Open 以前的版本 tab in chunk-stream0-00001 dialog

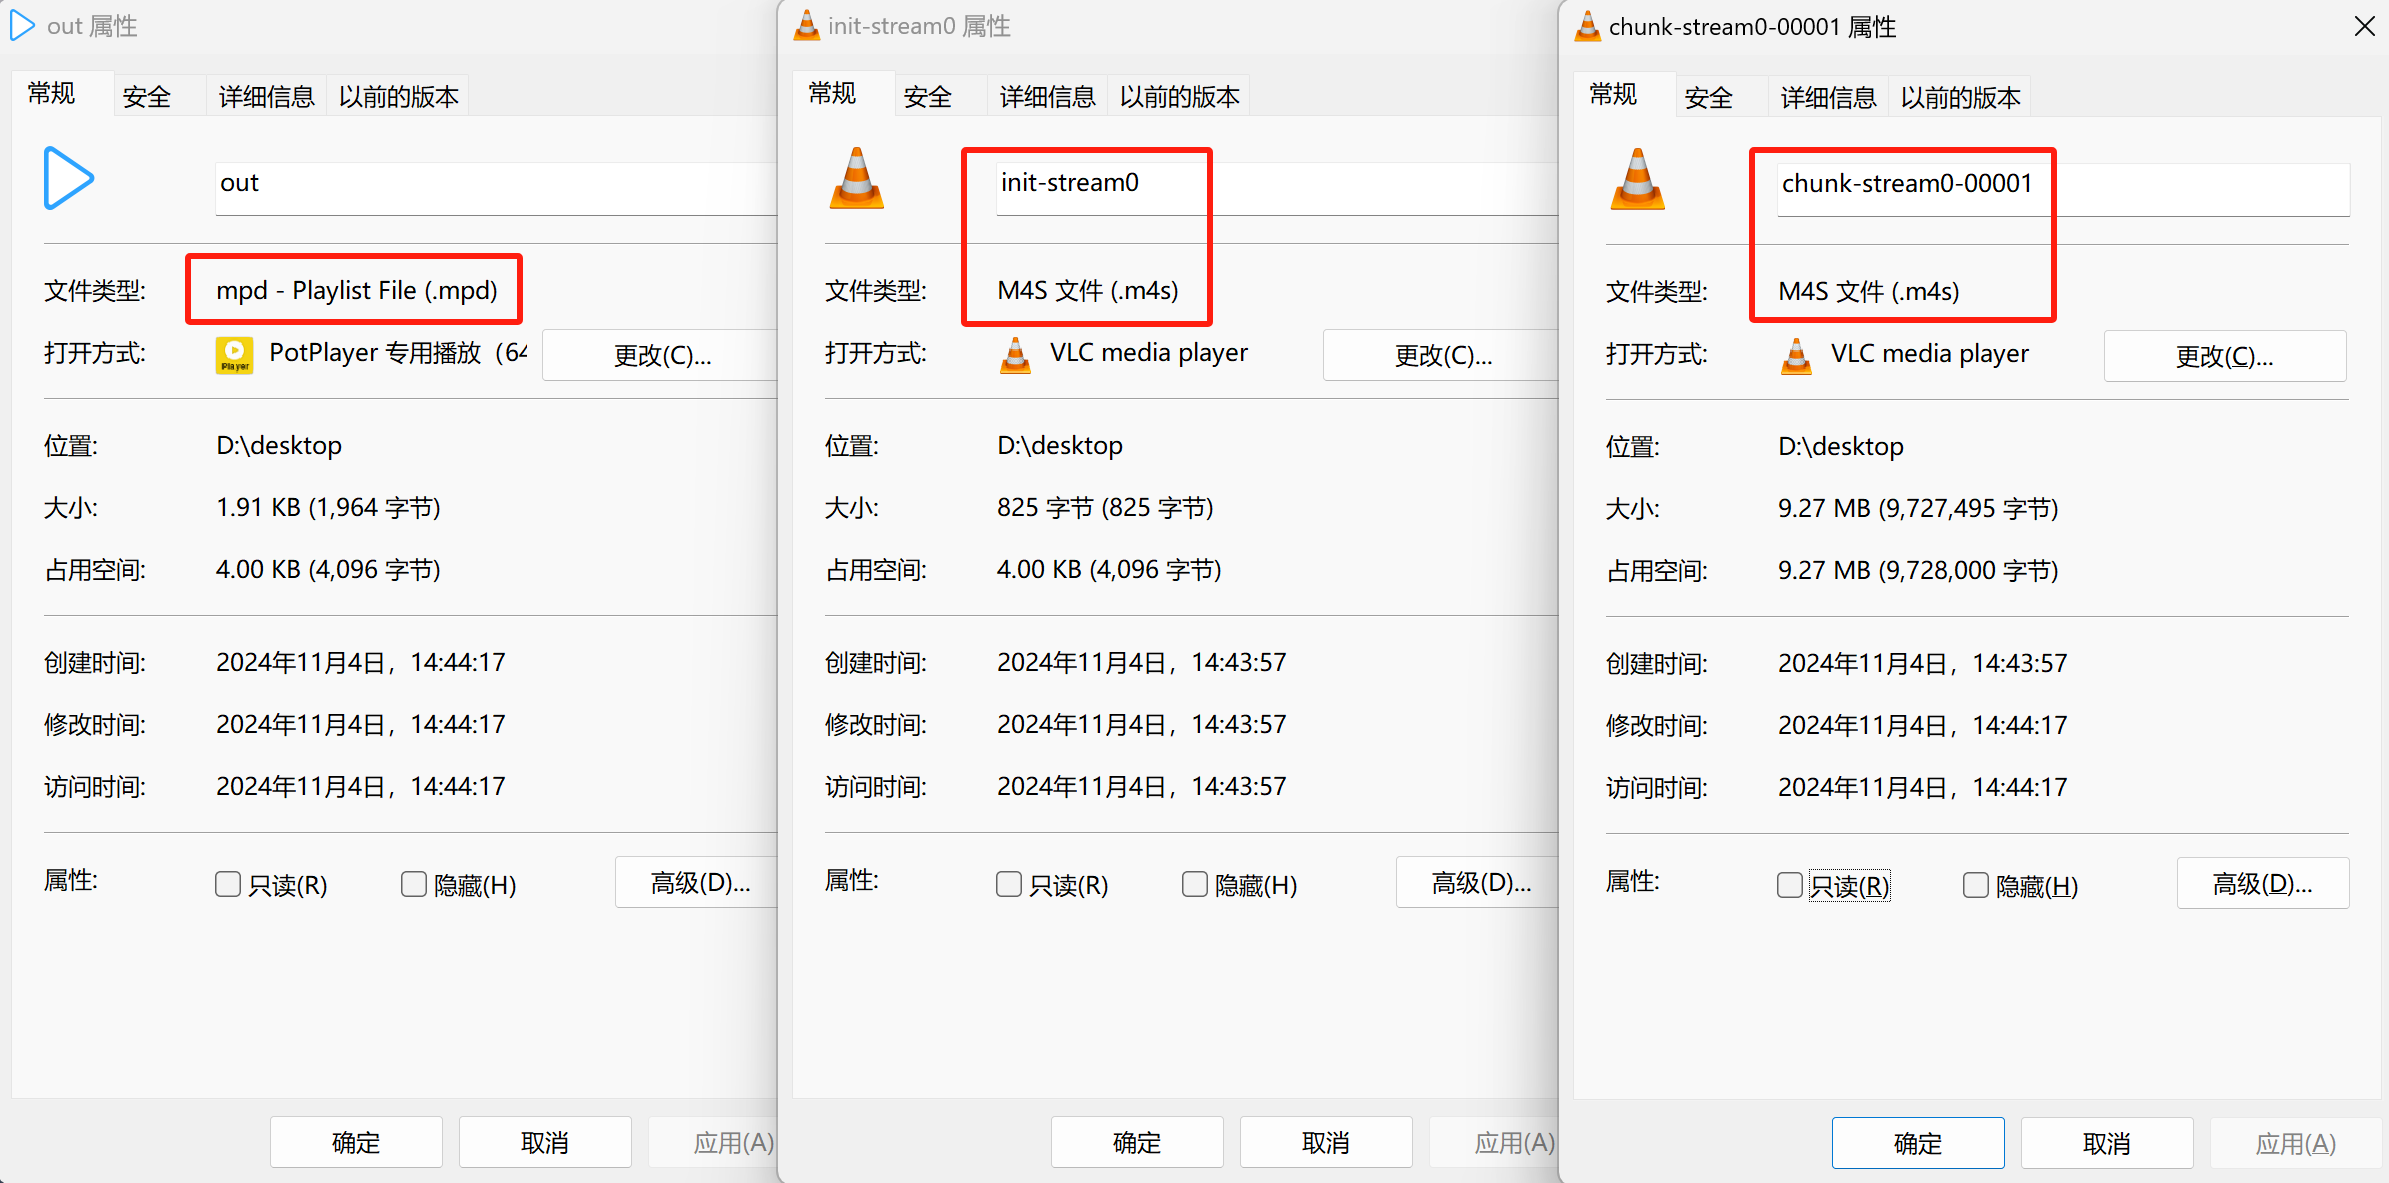1958,96
